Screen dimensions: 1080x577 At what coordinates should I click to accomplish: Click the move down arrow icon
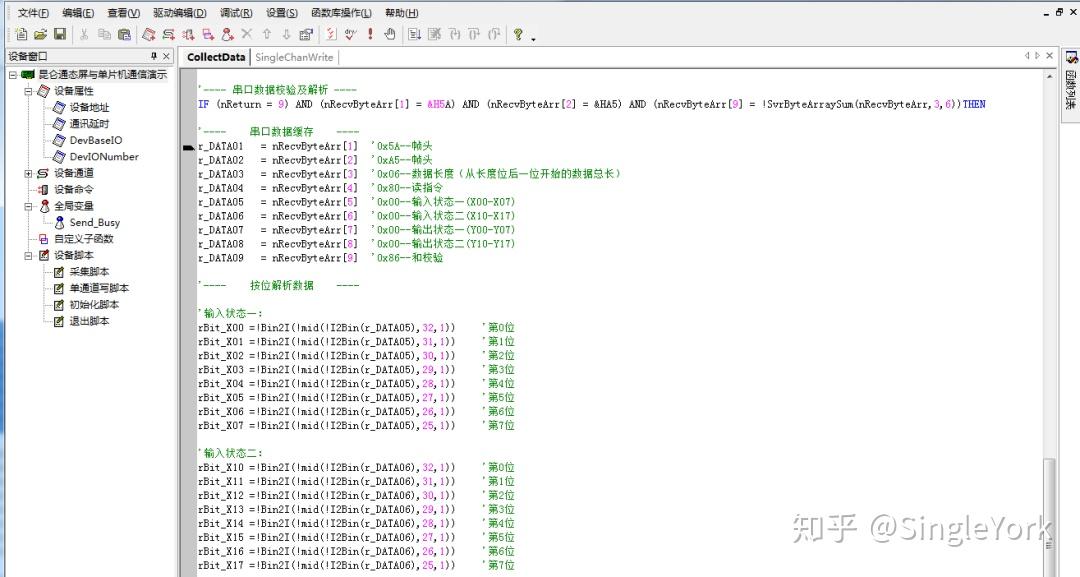tap(287, 34)
